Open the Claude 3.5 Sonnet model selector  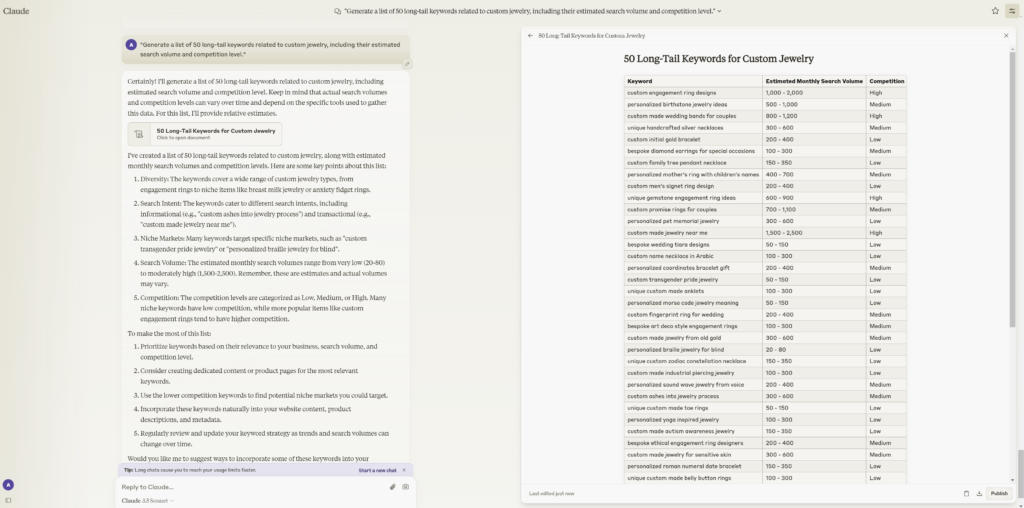[x=148, y=501]
